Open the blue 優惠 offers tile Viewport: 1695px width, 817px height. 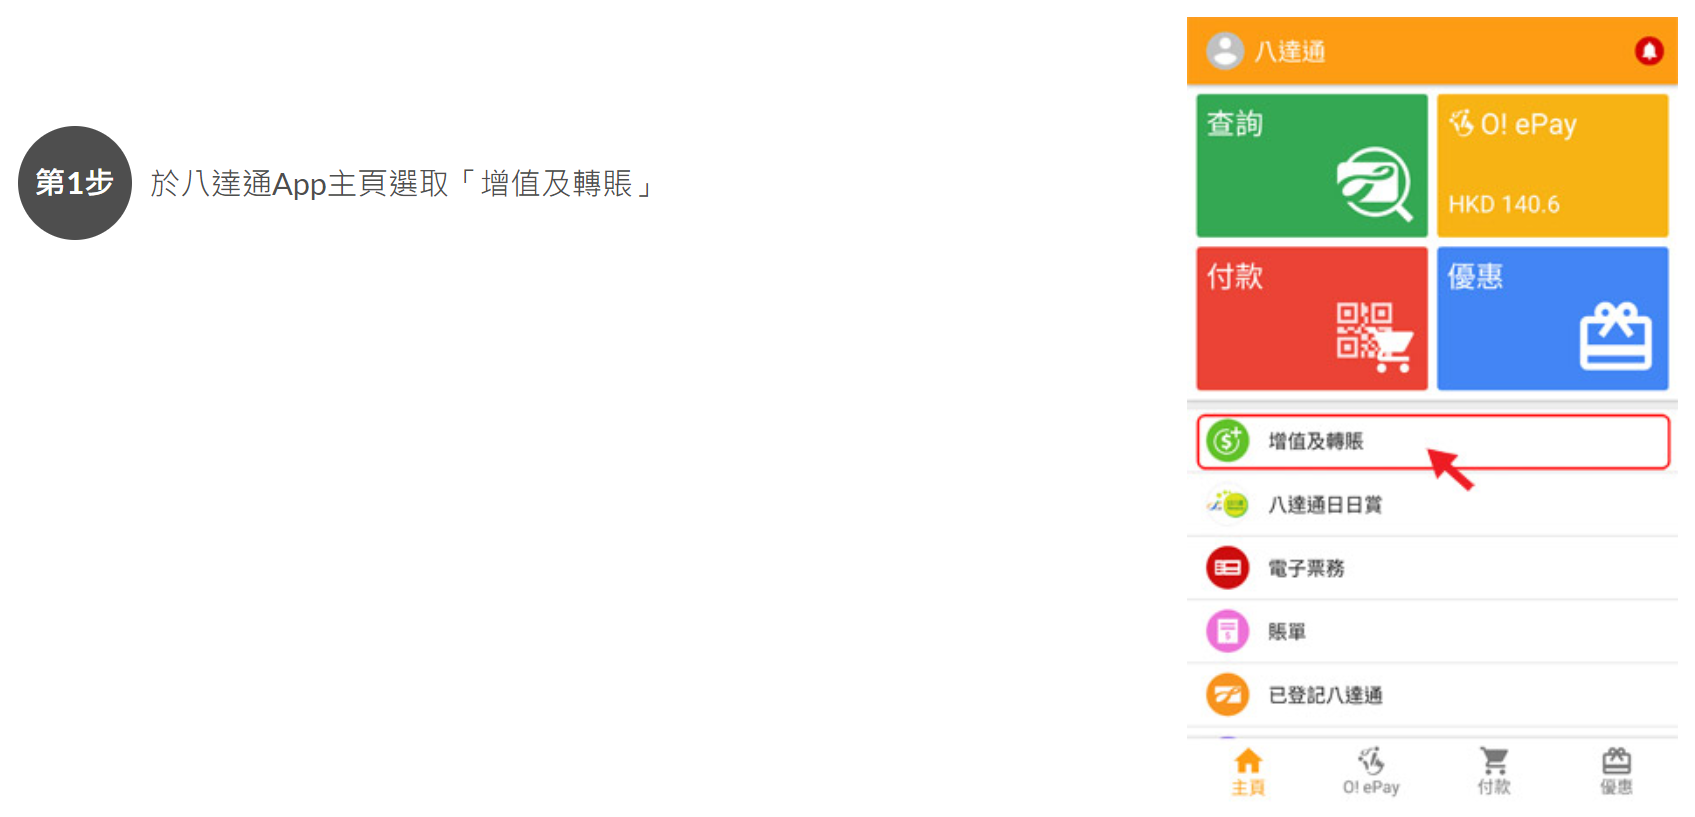(1552, 319)
